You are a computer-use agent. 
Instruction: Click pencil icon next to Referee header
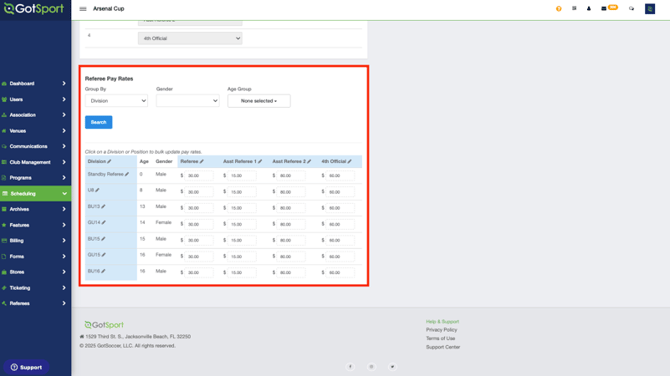pyautogui.click(x=202, y=162)
